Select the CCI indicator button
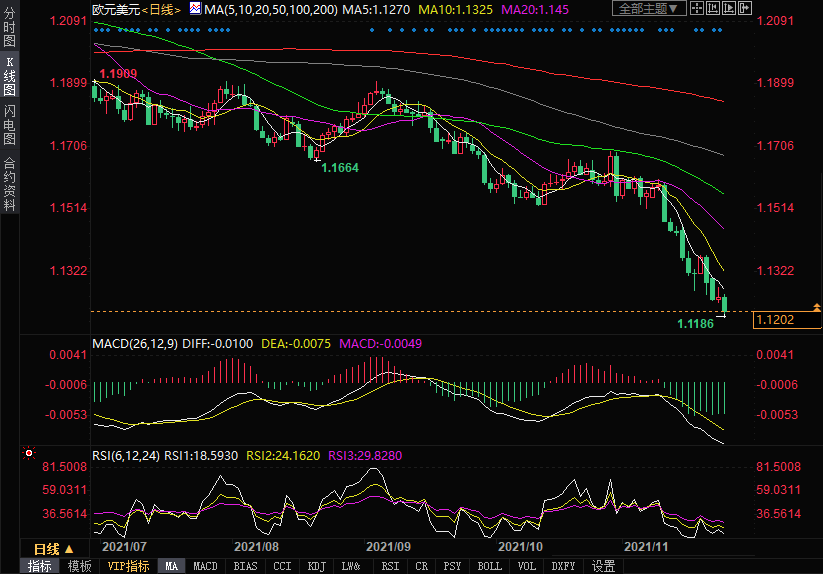823x574 pixels. point(282,566)
